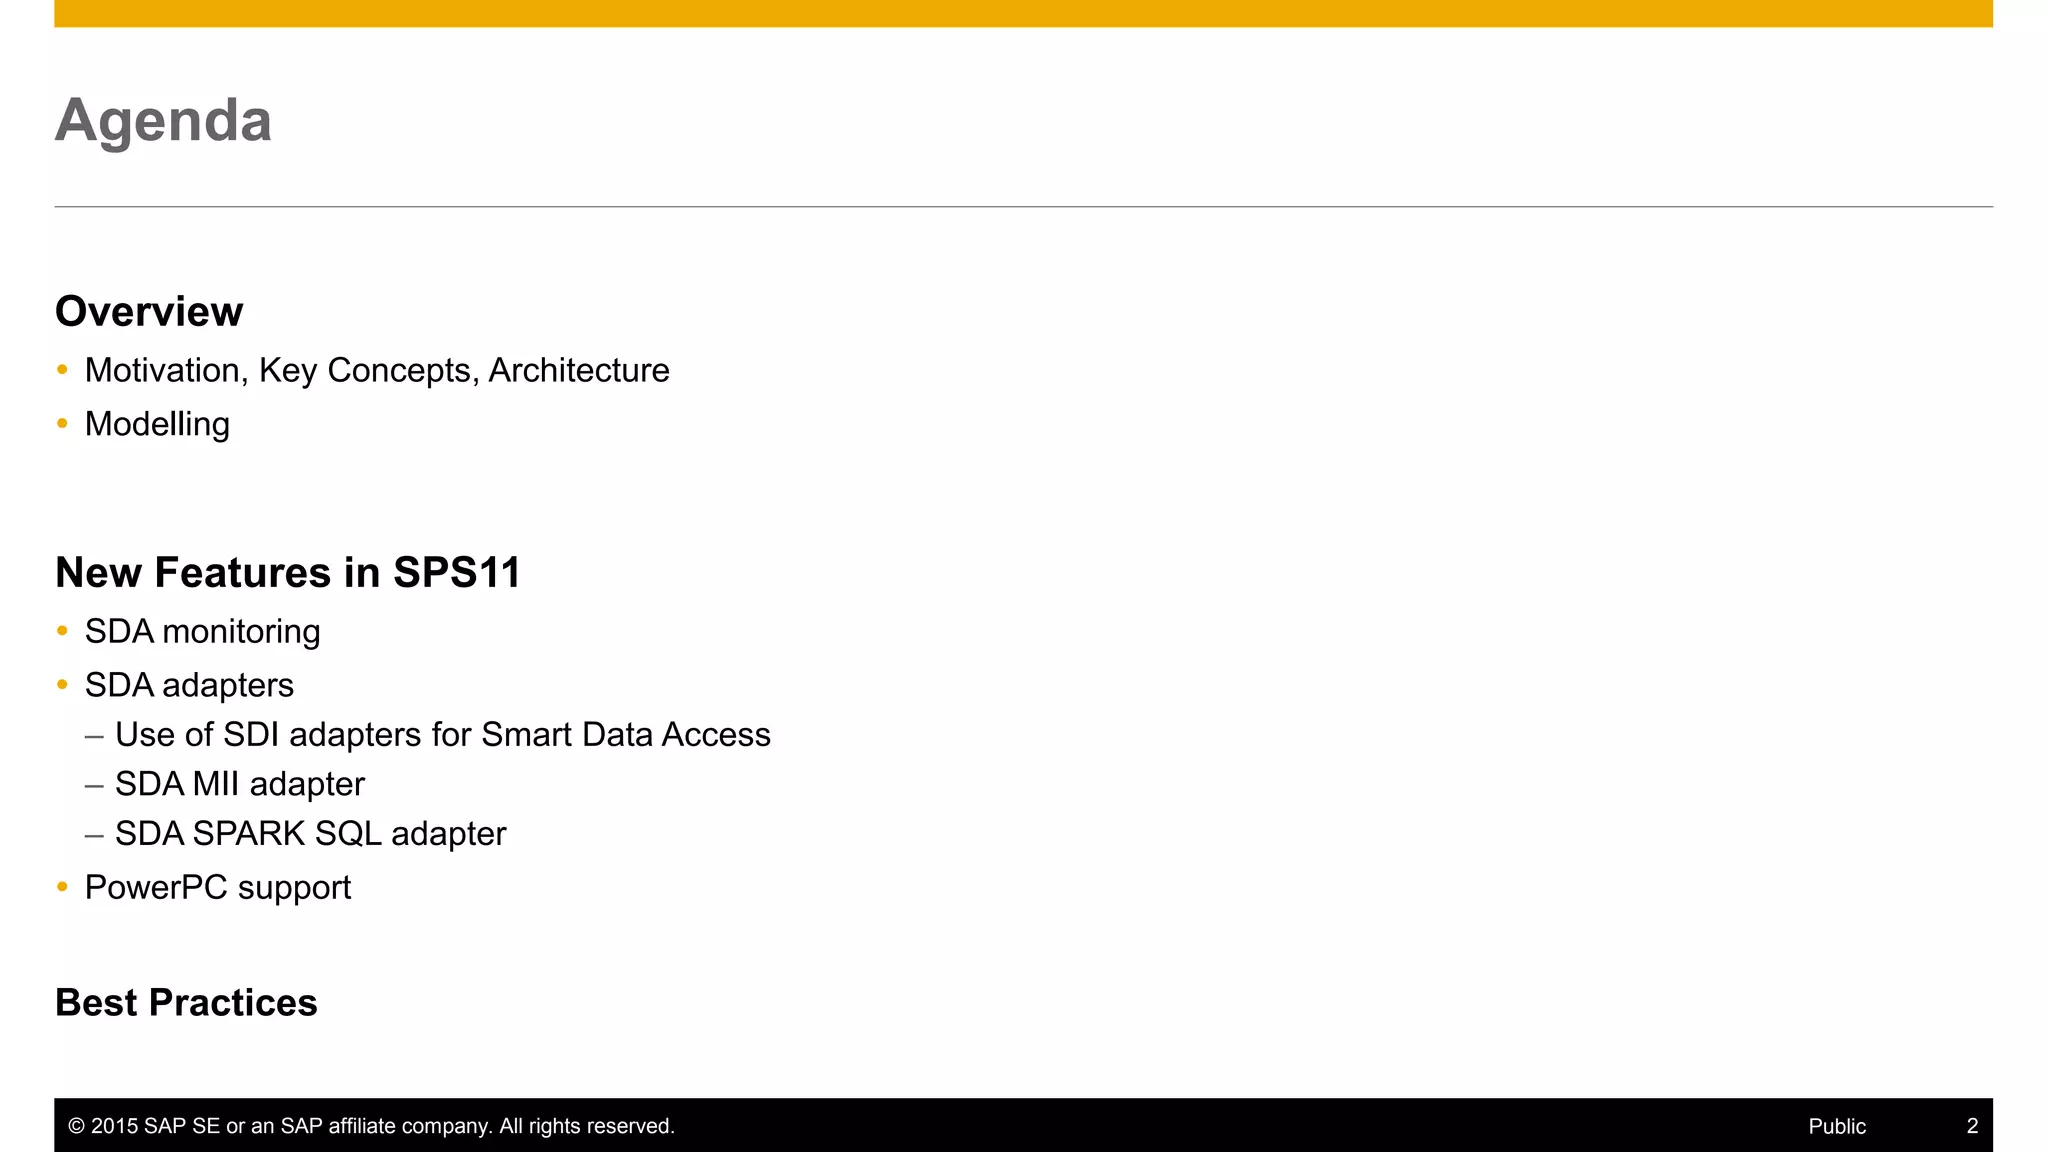The height and width of the screenshot is (1152, 2048).
Task: Click the 'SDA MII adapter' sub-item
Action: tap(240, 785)
